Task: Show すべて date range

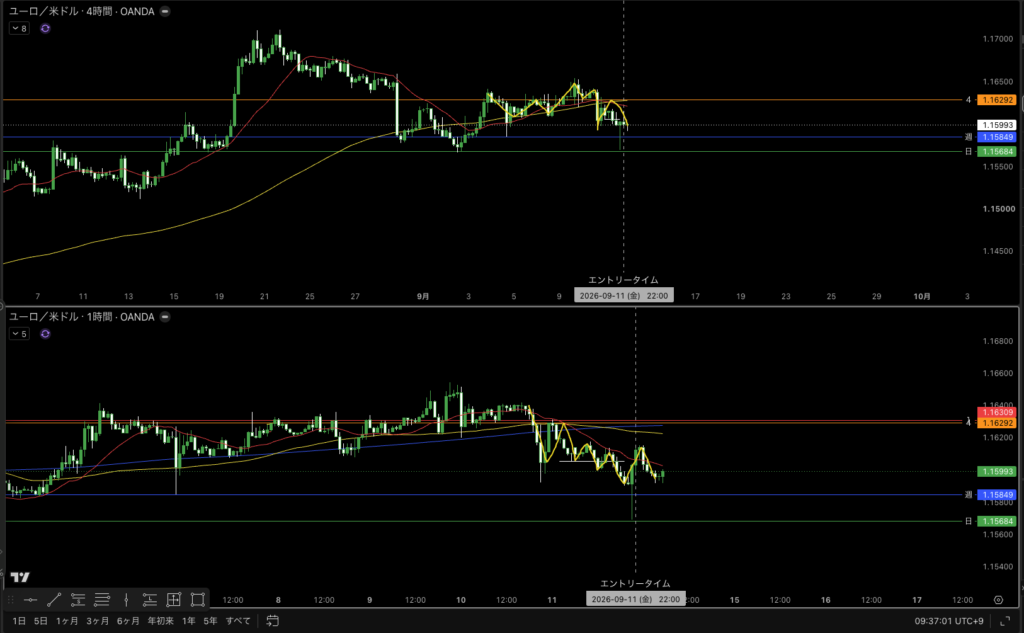Action: (238, 621)
